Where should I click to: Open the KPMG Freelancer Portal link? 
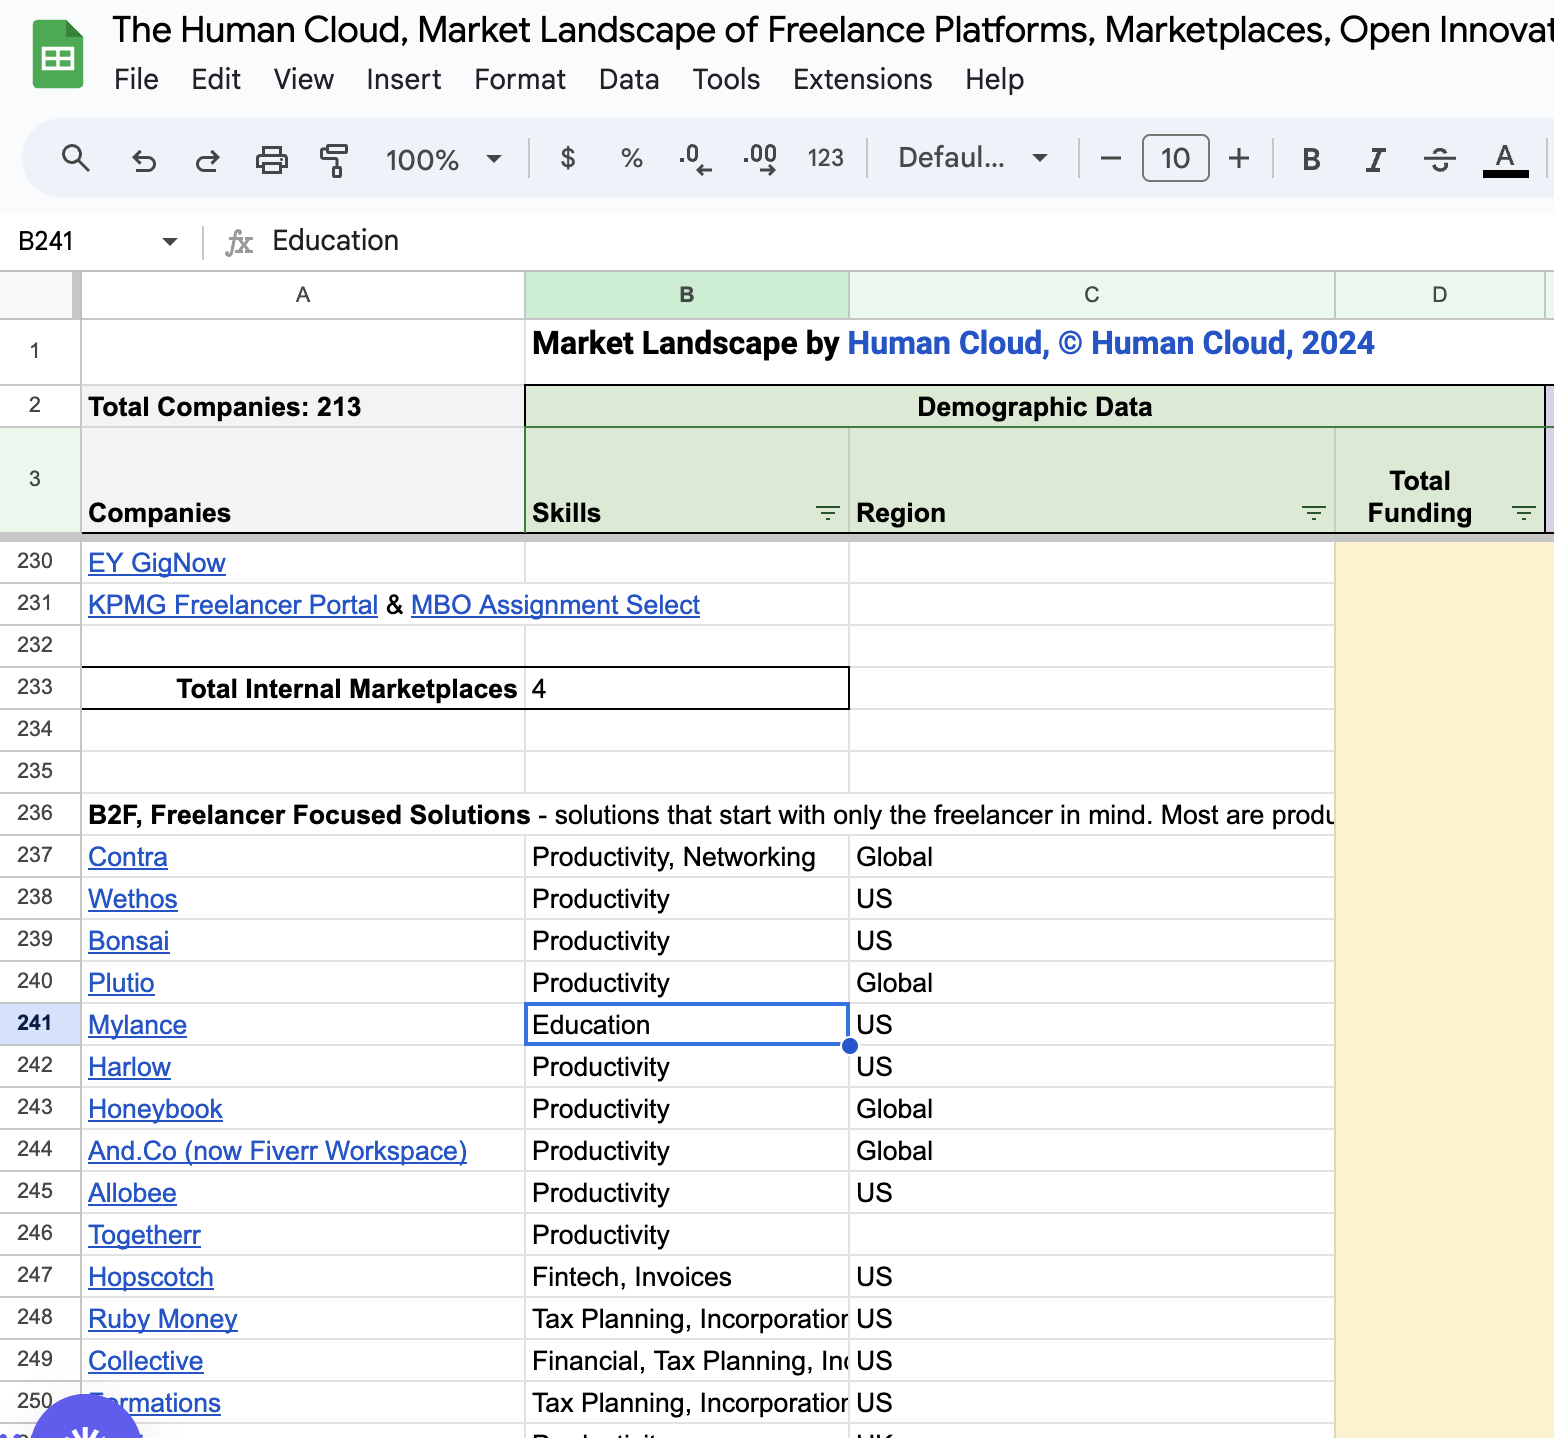pos(233,605)
